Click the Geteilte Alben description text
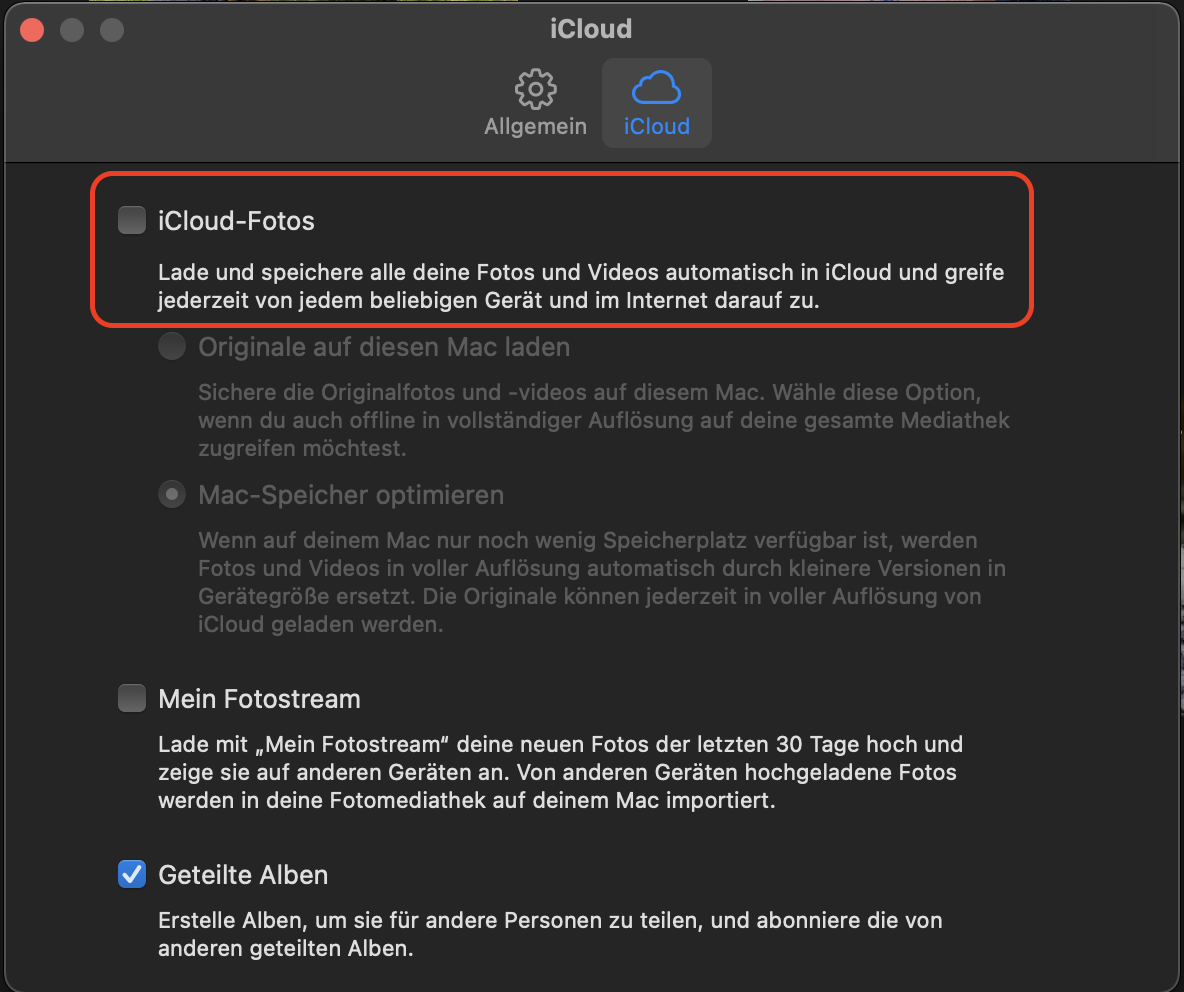1184x992 pixels. [x=550, y=934]
